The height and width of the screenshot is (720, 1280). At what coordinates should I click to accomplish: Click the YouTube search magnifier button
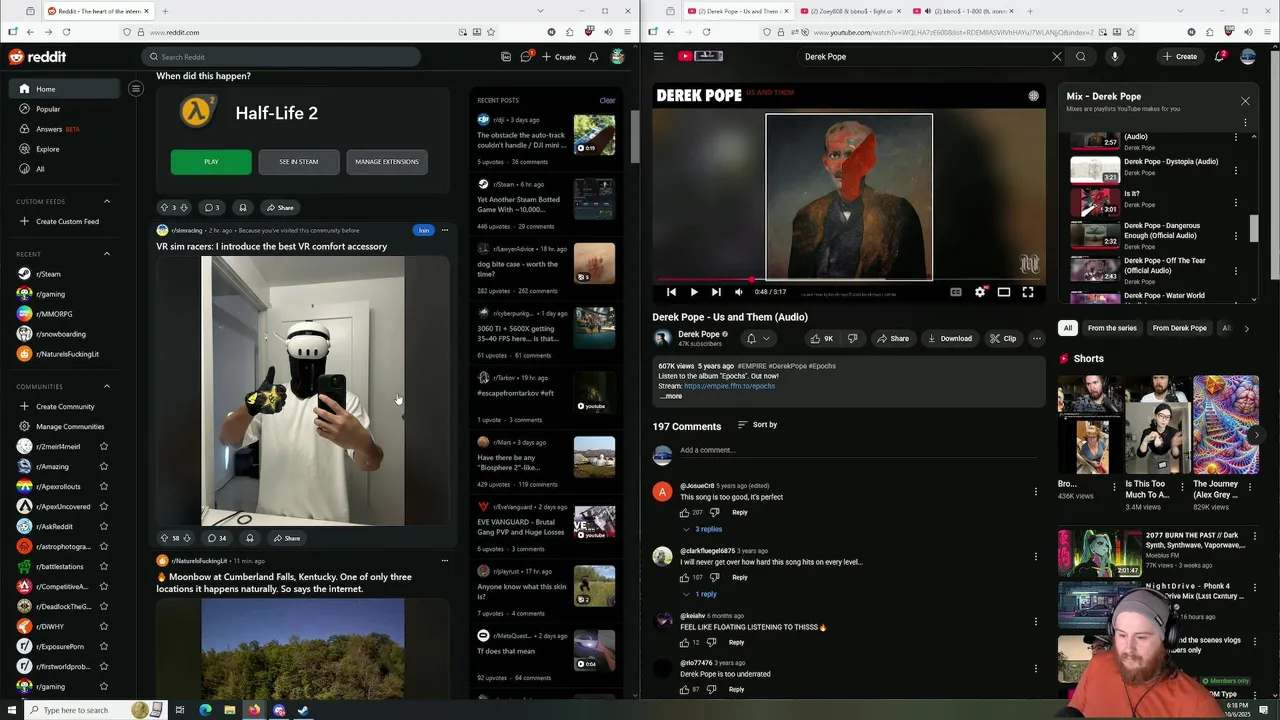(1081, 56)
